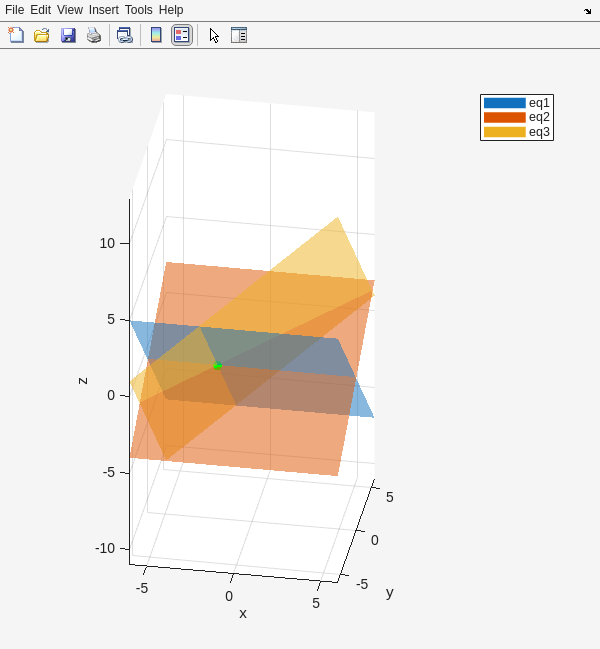This screenshot has width=600, height=649.
Task: Select the eq3 legend label
Action: (539, 132)
